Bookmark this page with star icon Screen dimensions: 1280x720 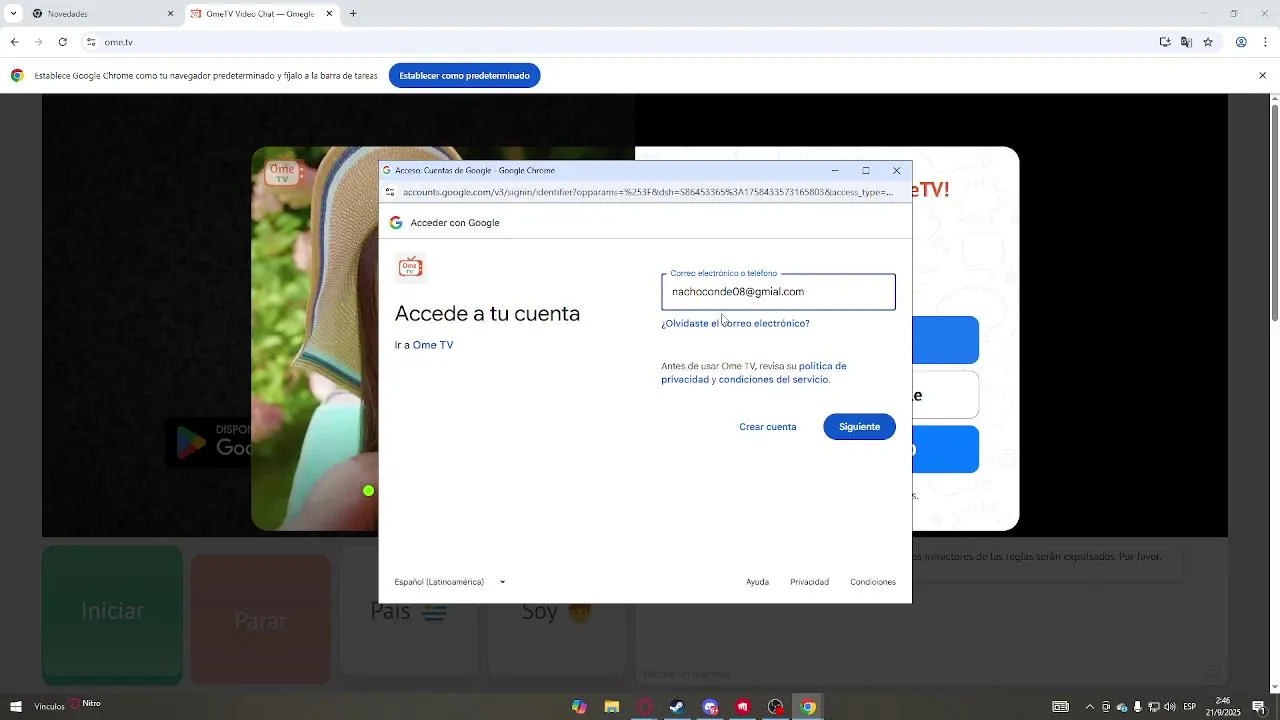pos(1208,42)
